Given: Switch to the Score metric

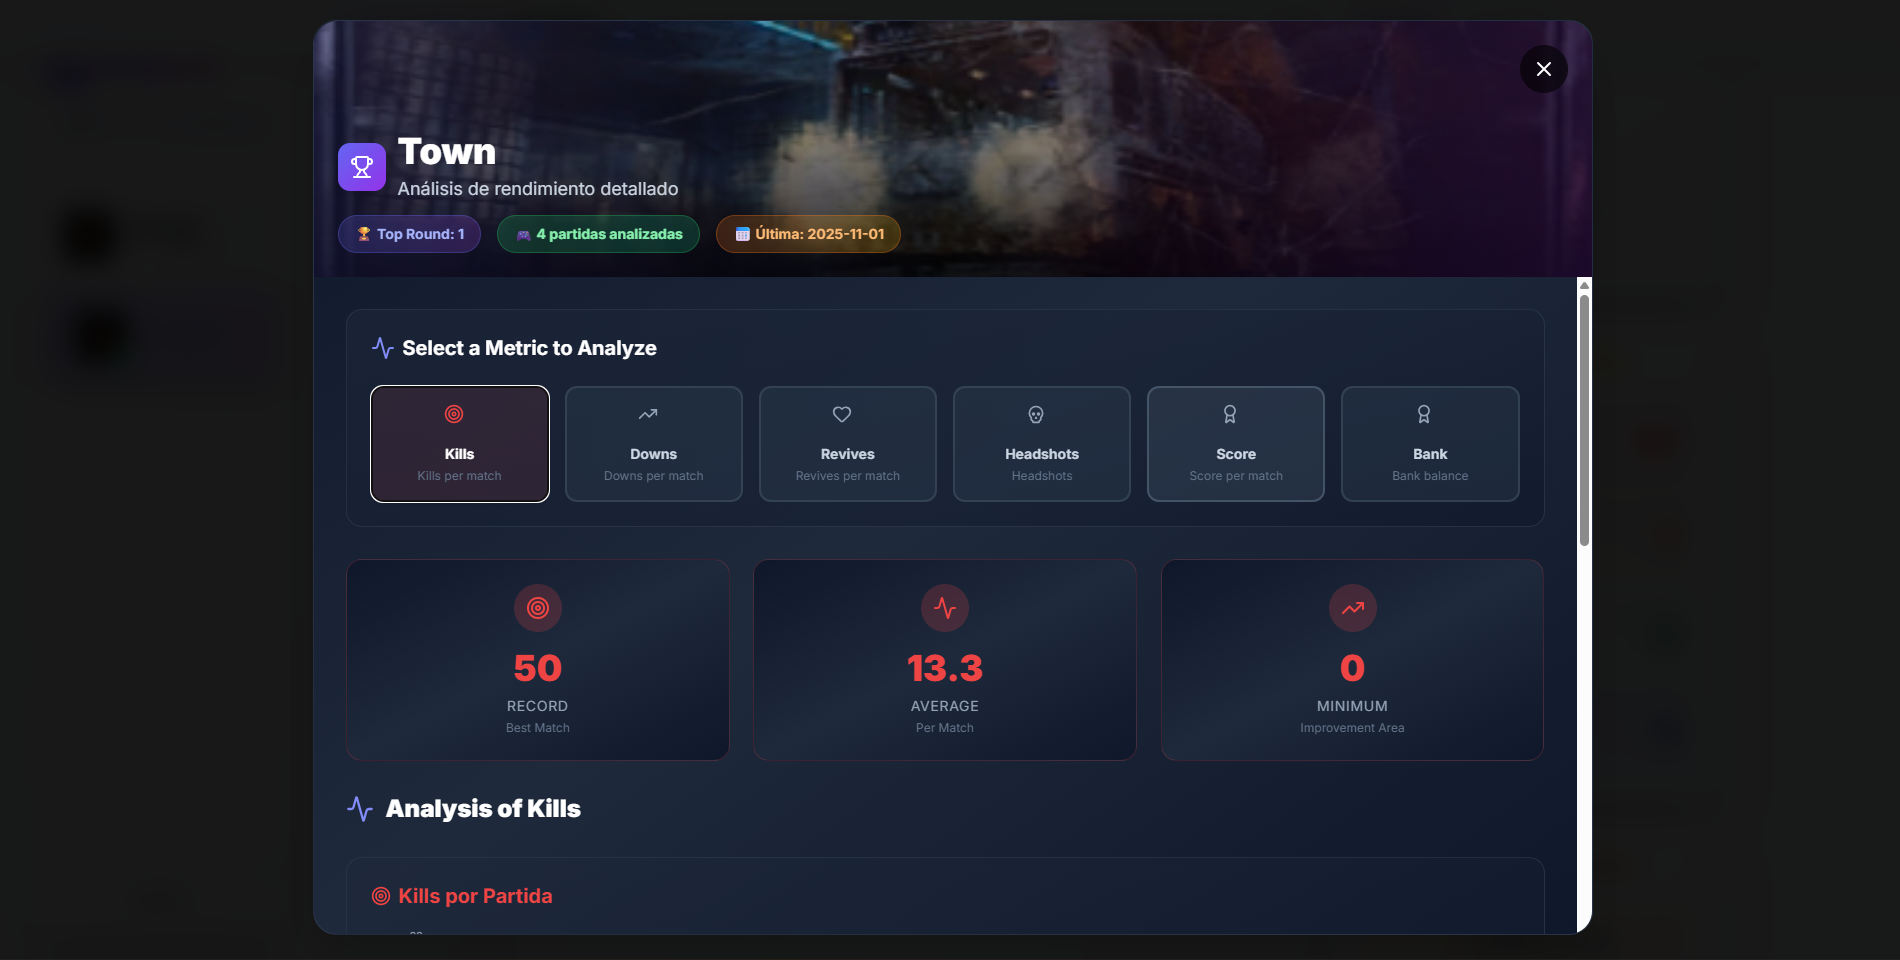Looking at the screenshot, I should point(1235,444).
